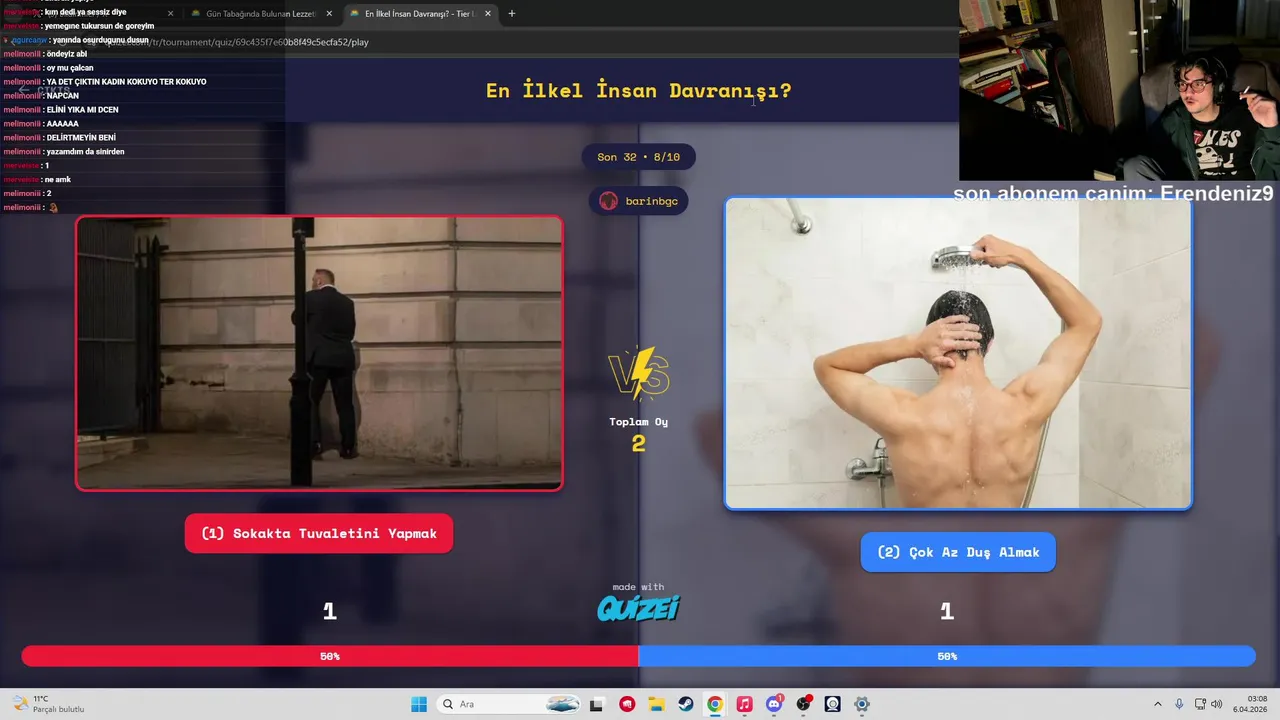Click the Toplam Oy count label
This screenshot has height=720, width=1280.
pyautogui.click(x=638, y=422)
